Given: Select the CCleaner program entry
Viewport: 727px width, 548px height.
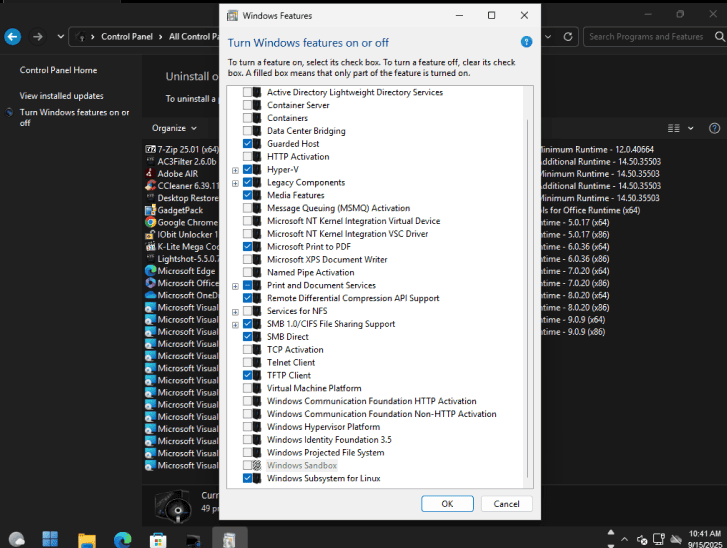Looking at the screenshot, I should [x=182, y=185].
